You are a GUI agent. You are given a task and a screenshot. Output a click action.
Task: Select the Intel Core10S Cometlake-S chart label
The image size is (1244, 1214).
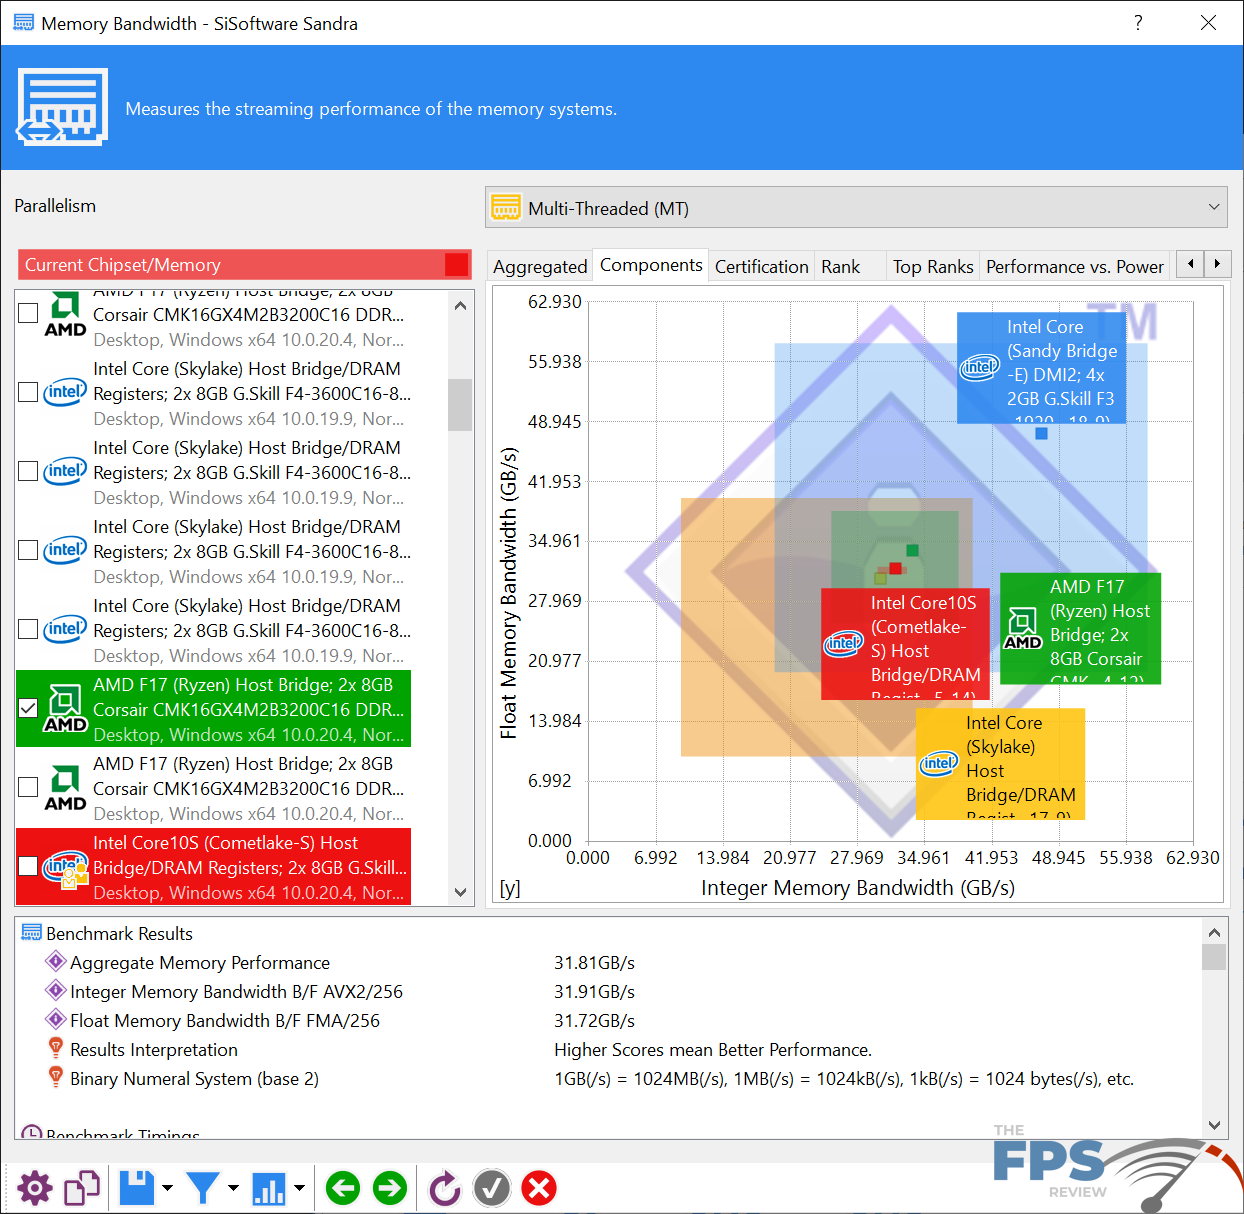905,643
